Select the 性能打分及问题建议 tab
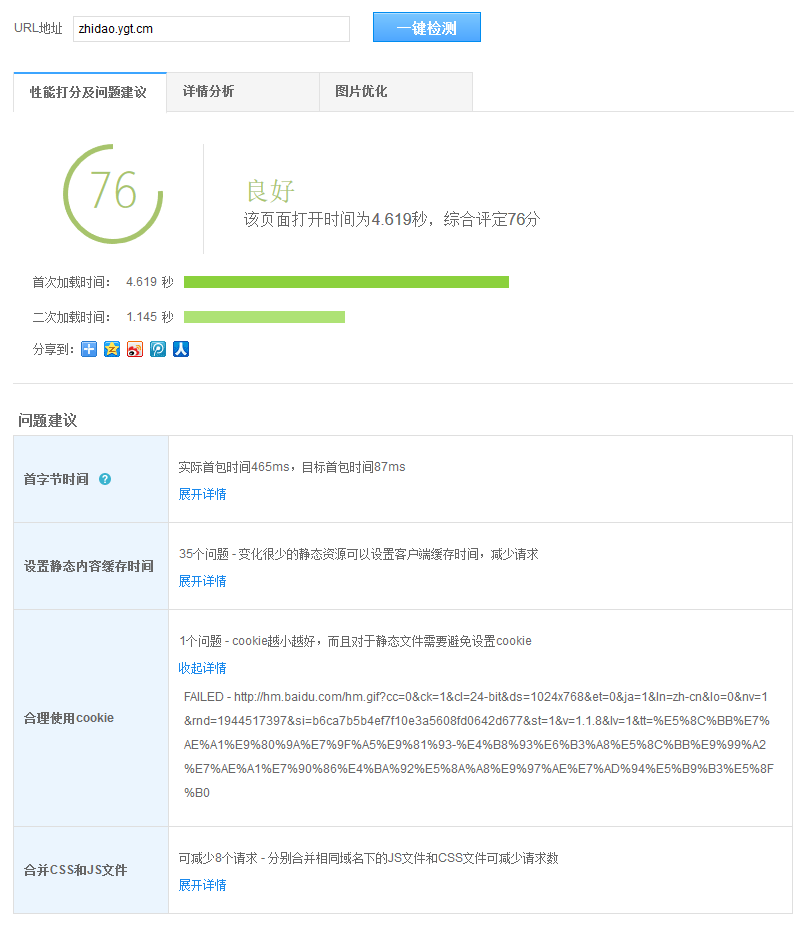Image resolution: width=800 pixels, height=926 pixels. click(89, 92)
